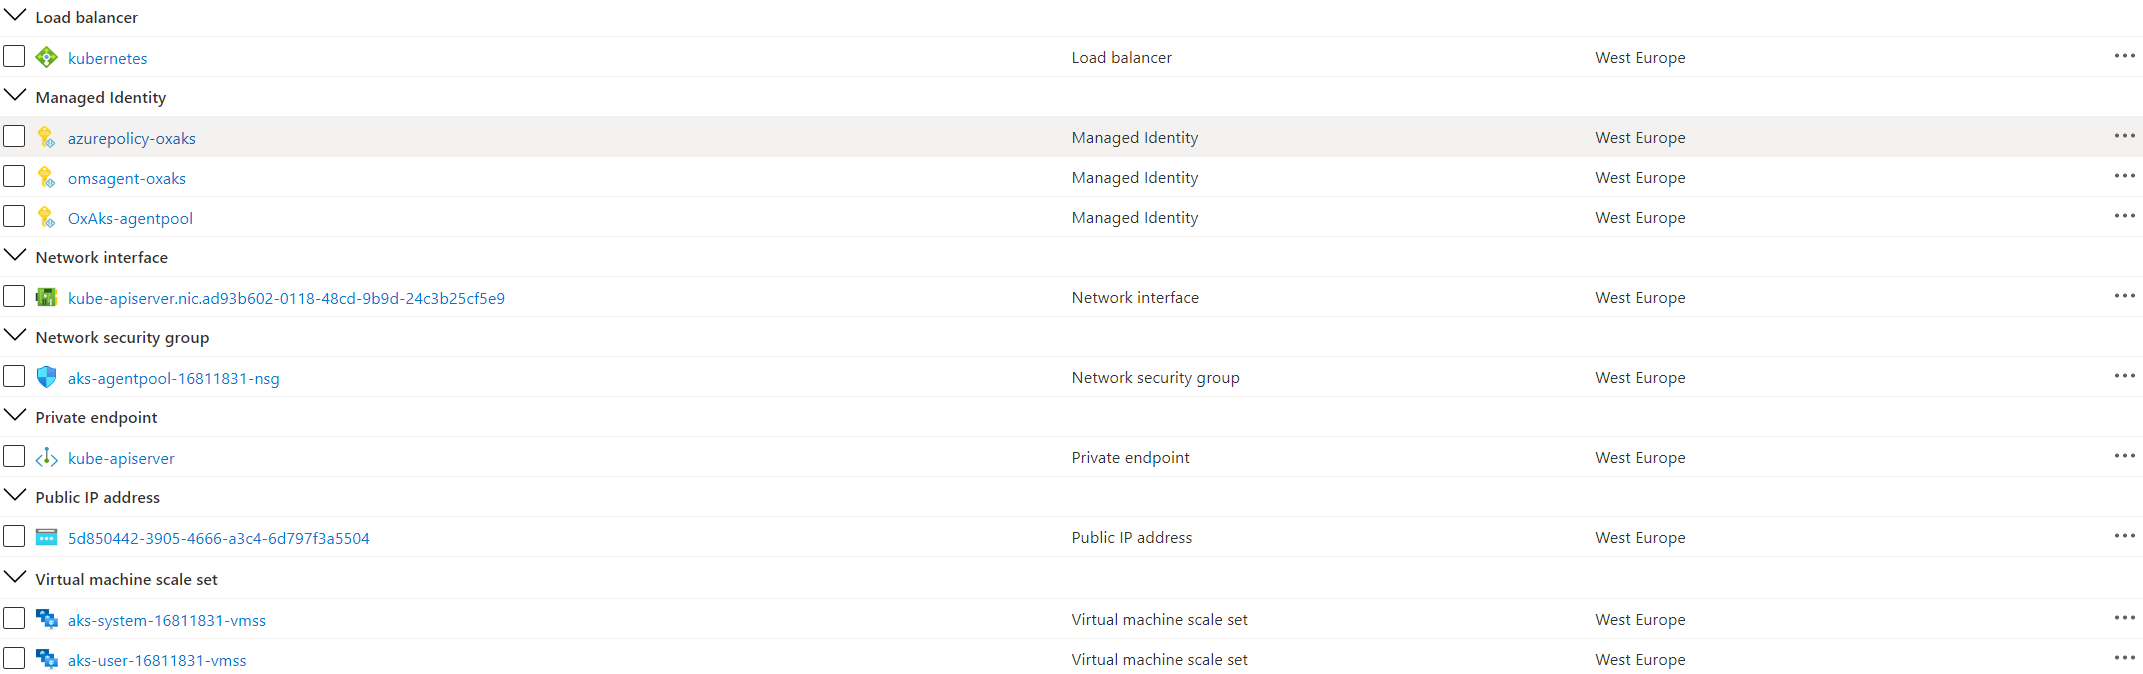Open the more options for aks-user-16811831-vmss
The width and height of the screenshot is (2143, 674).
2124,658
